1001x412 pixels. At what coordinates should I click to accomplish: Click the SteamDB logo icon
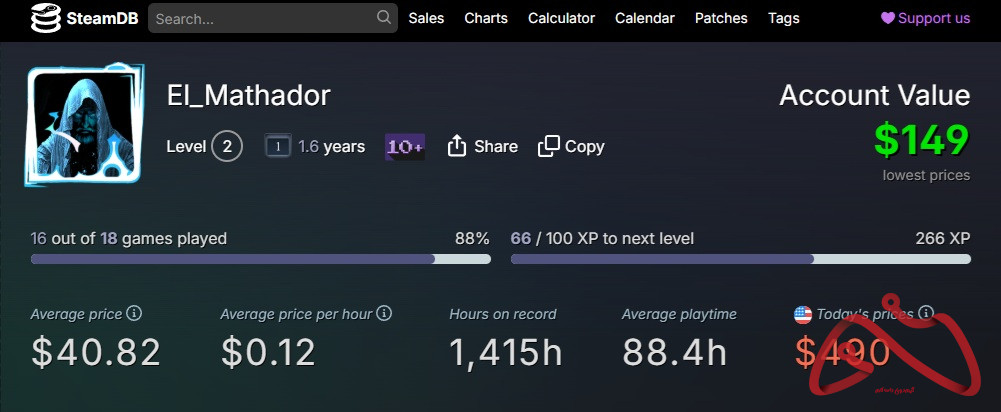[x=46, y=18]
